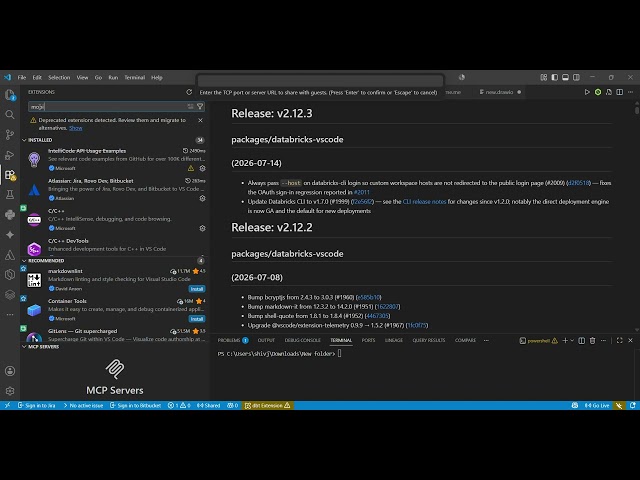Click warning icon on IntelliCode API Usage Examples
This screenshot has height=480, width=640.
tap(191, 168)
